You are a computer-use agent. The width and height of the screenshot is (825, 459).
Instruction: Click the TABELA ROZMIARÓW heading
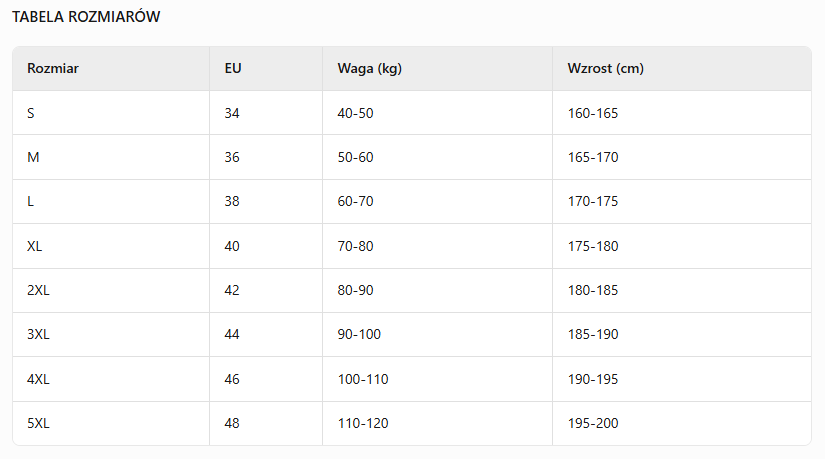[86, 17]
